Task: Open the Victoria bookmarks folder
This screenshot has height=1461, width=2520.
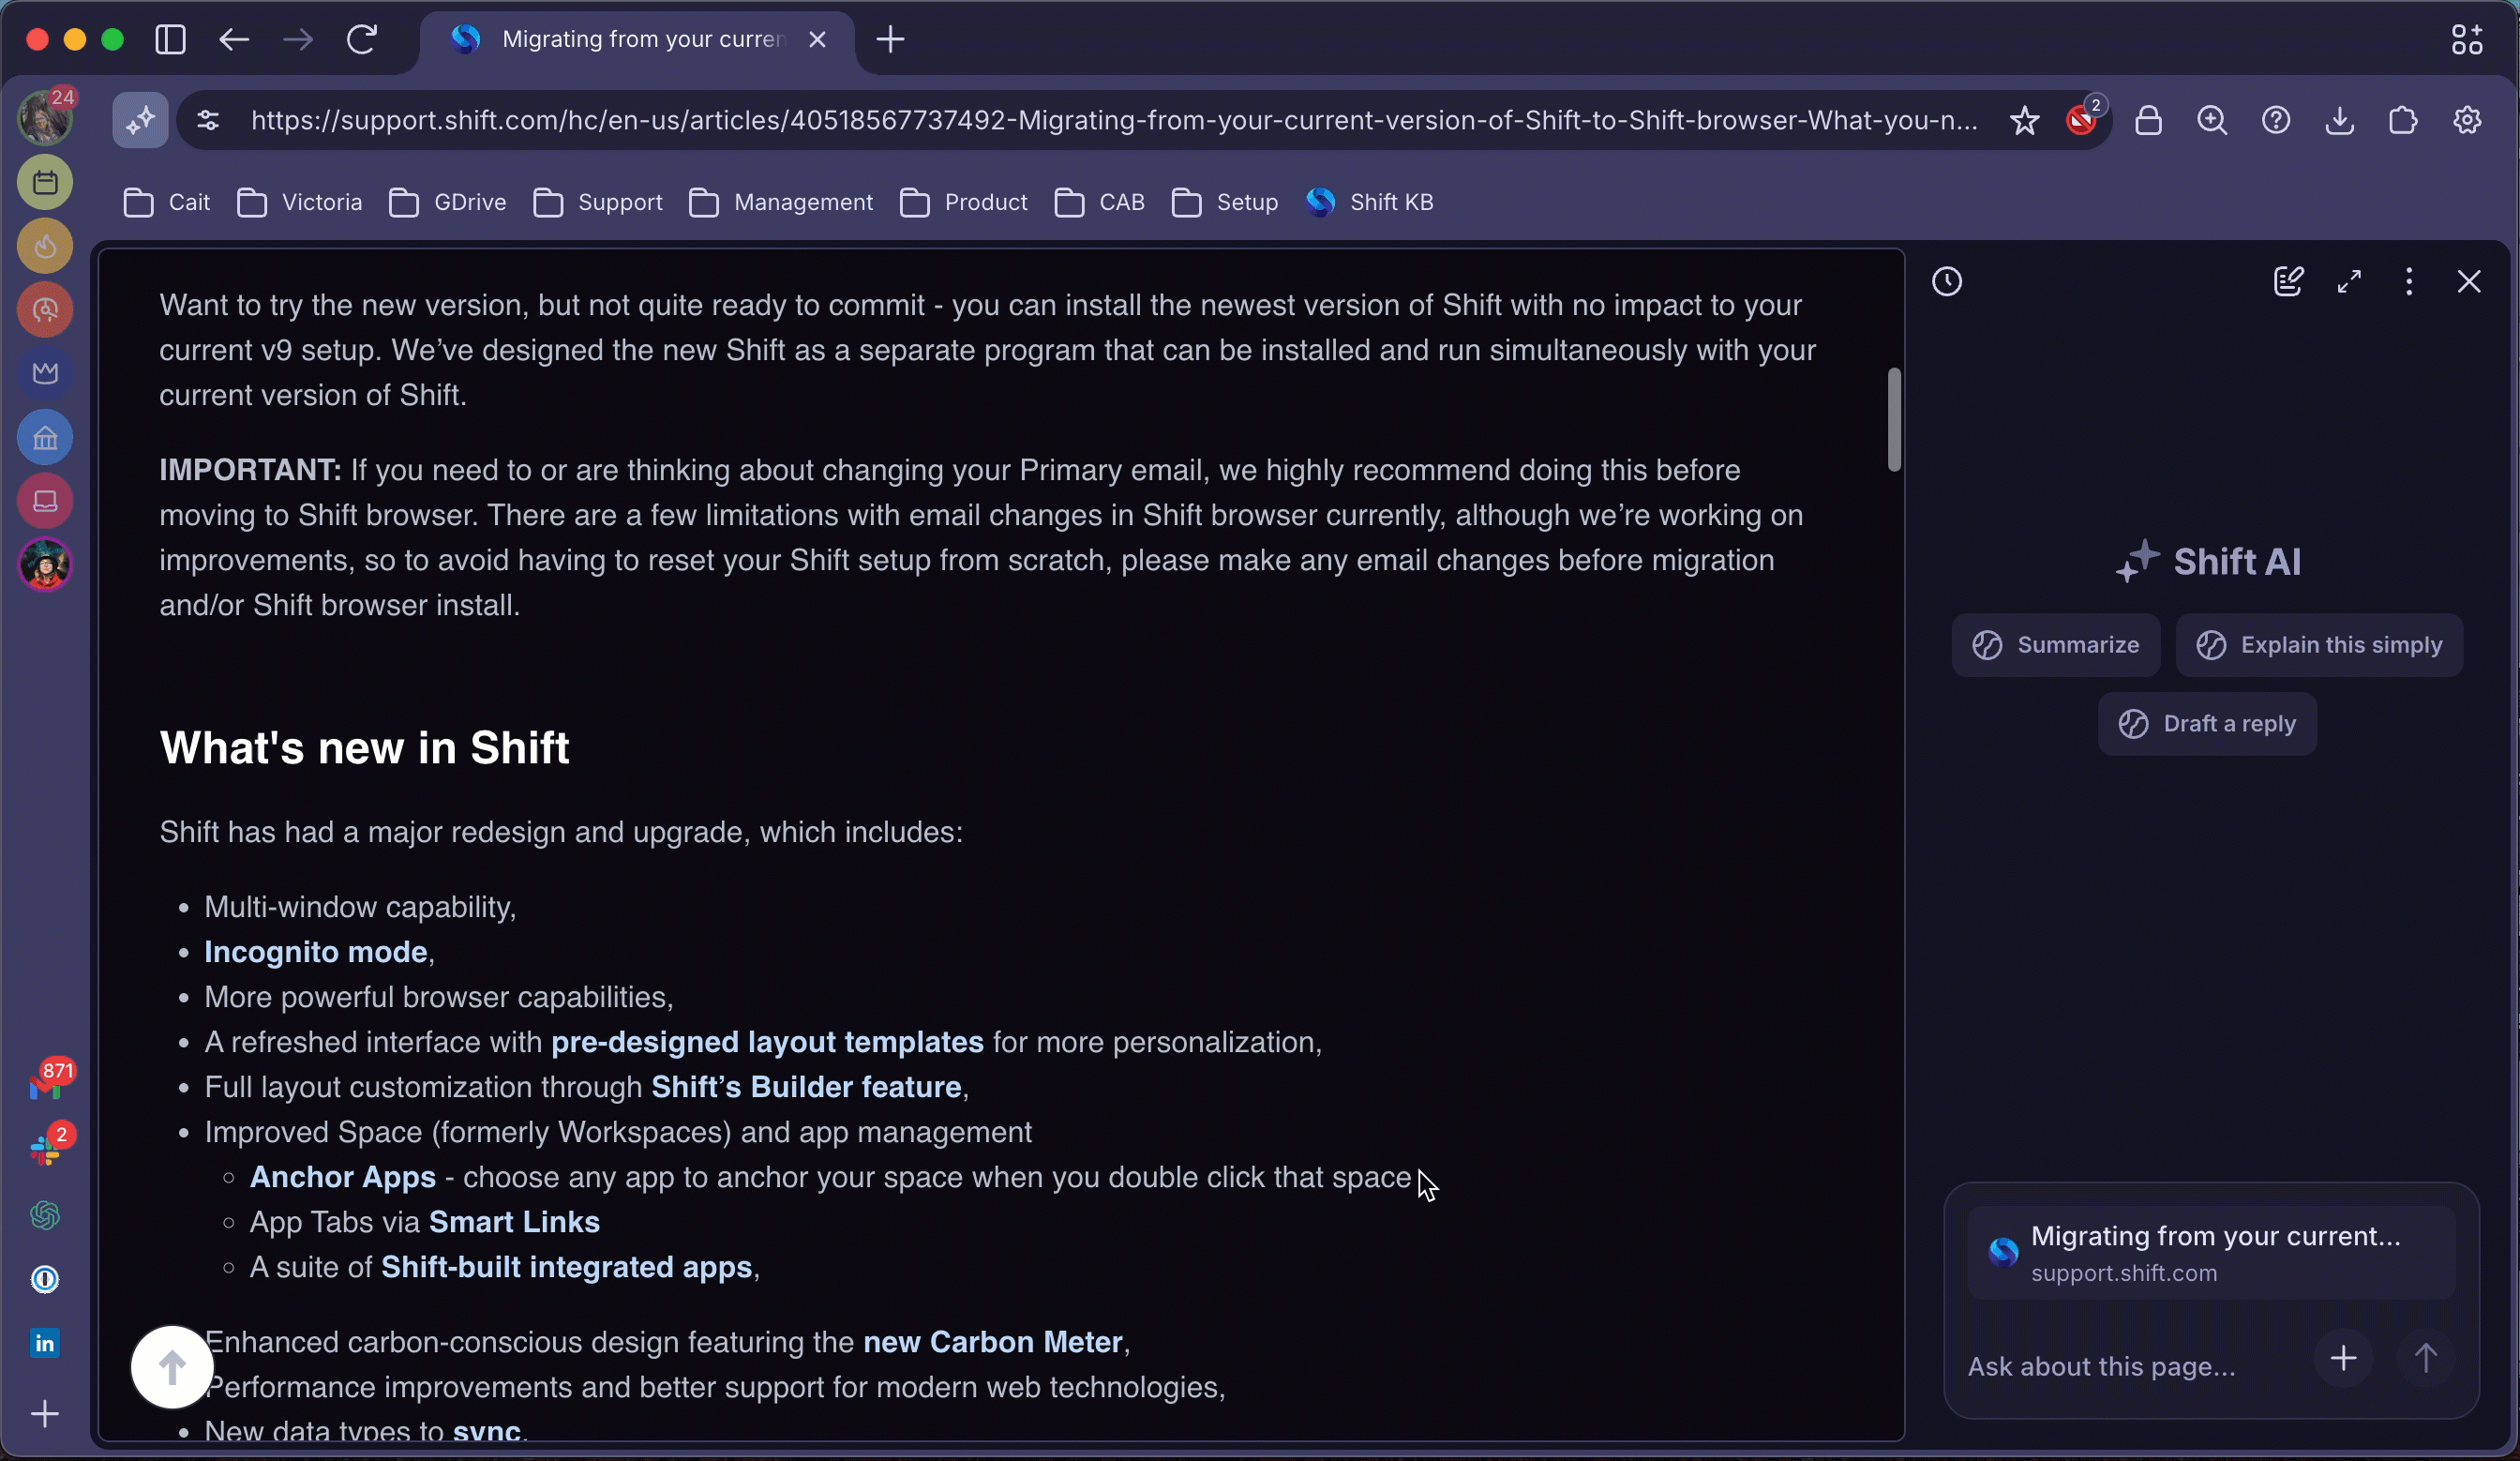Action: [x=300, y=203]
